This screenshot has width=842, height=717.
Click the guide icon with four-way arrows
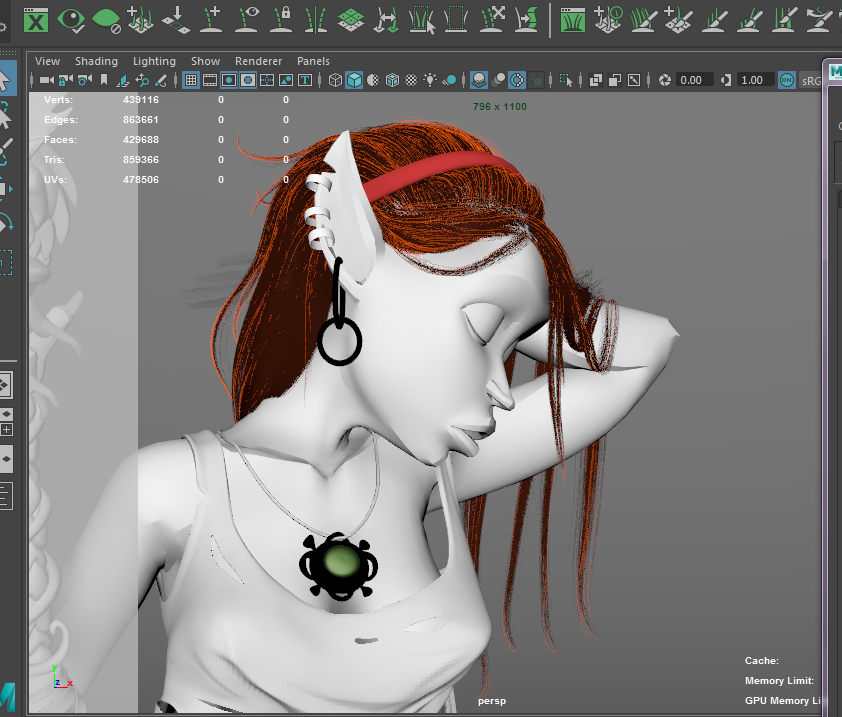coord(491,20)
